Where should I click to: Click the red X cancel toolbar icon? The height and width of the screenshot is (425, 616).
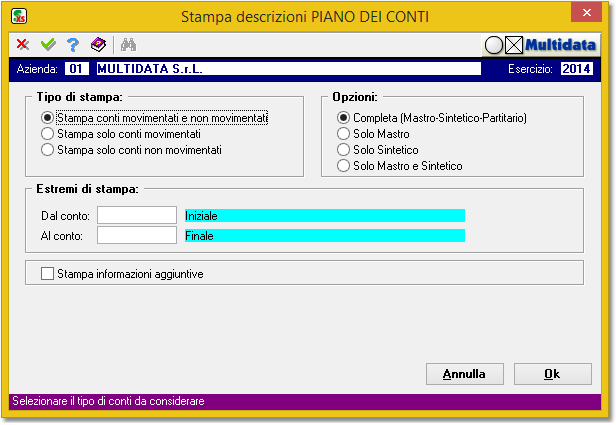(x=23, y=44)
